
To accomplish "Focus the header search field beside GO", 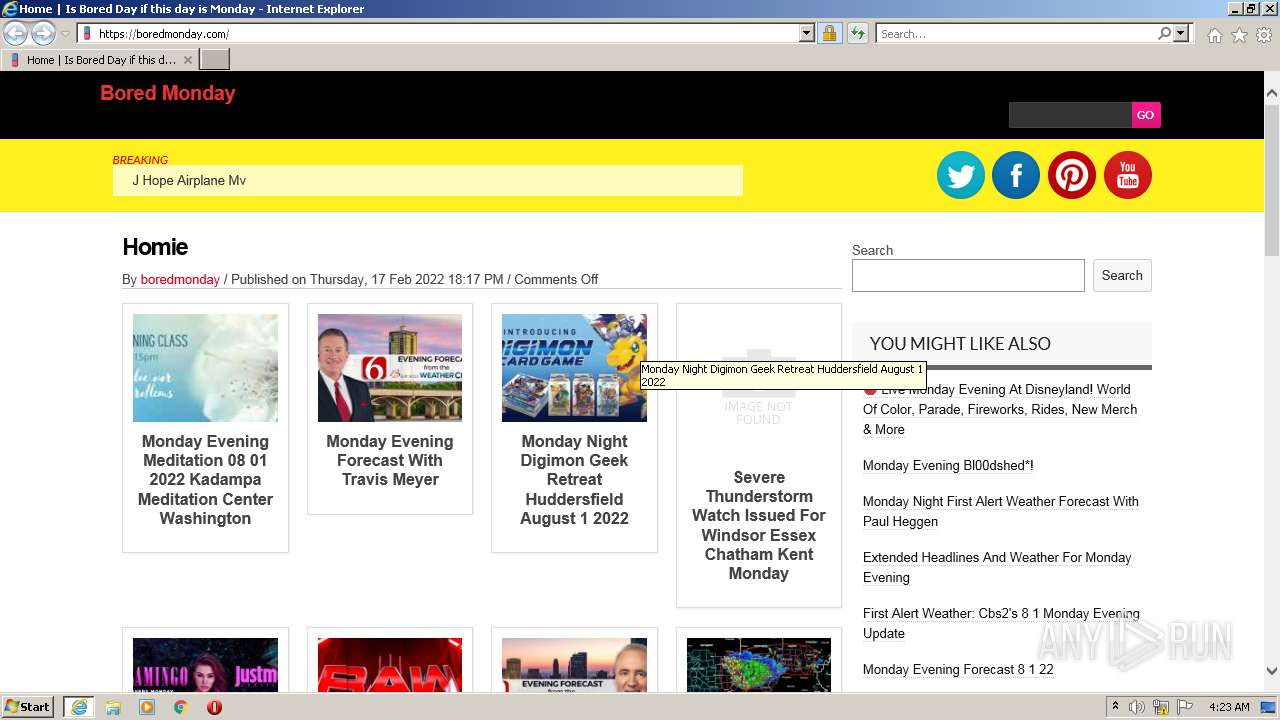I will coord(1070,115).
